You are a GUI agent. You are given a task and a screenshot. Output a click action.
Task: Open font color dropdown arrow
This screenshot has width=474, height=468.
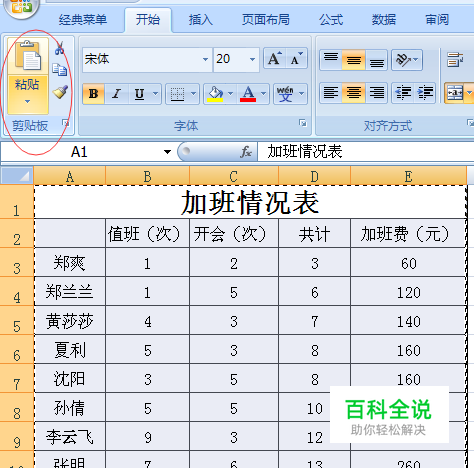pyautogui.click(x=263, y=94)
